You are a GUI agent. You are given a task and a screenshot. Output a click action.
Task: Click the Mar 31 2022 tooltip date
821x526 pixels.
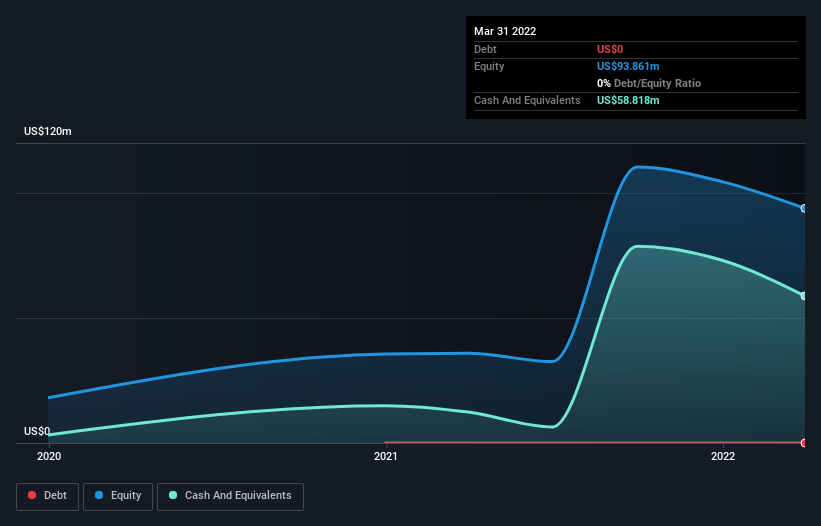pos(505,31)
